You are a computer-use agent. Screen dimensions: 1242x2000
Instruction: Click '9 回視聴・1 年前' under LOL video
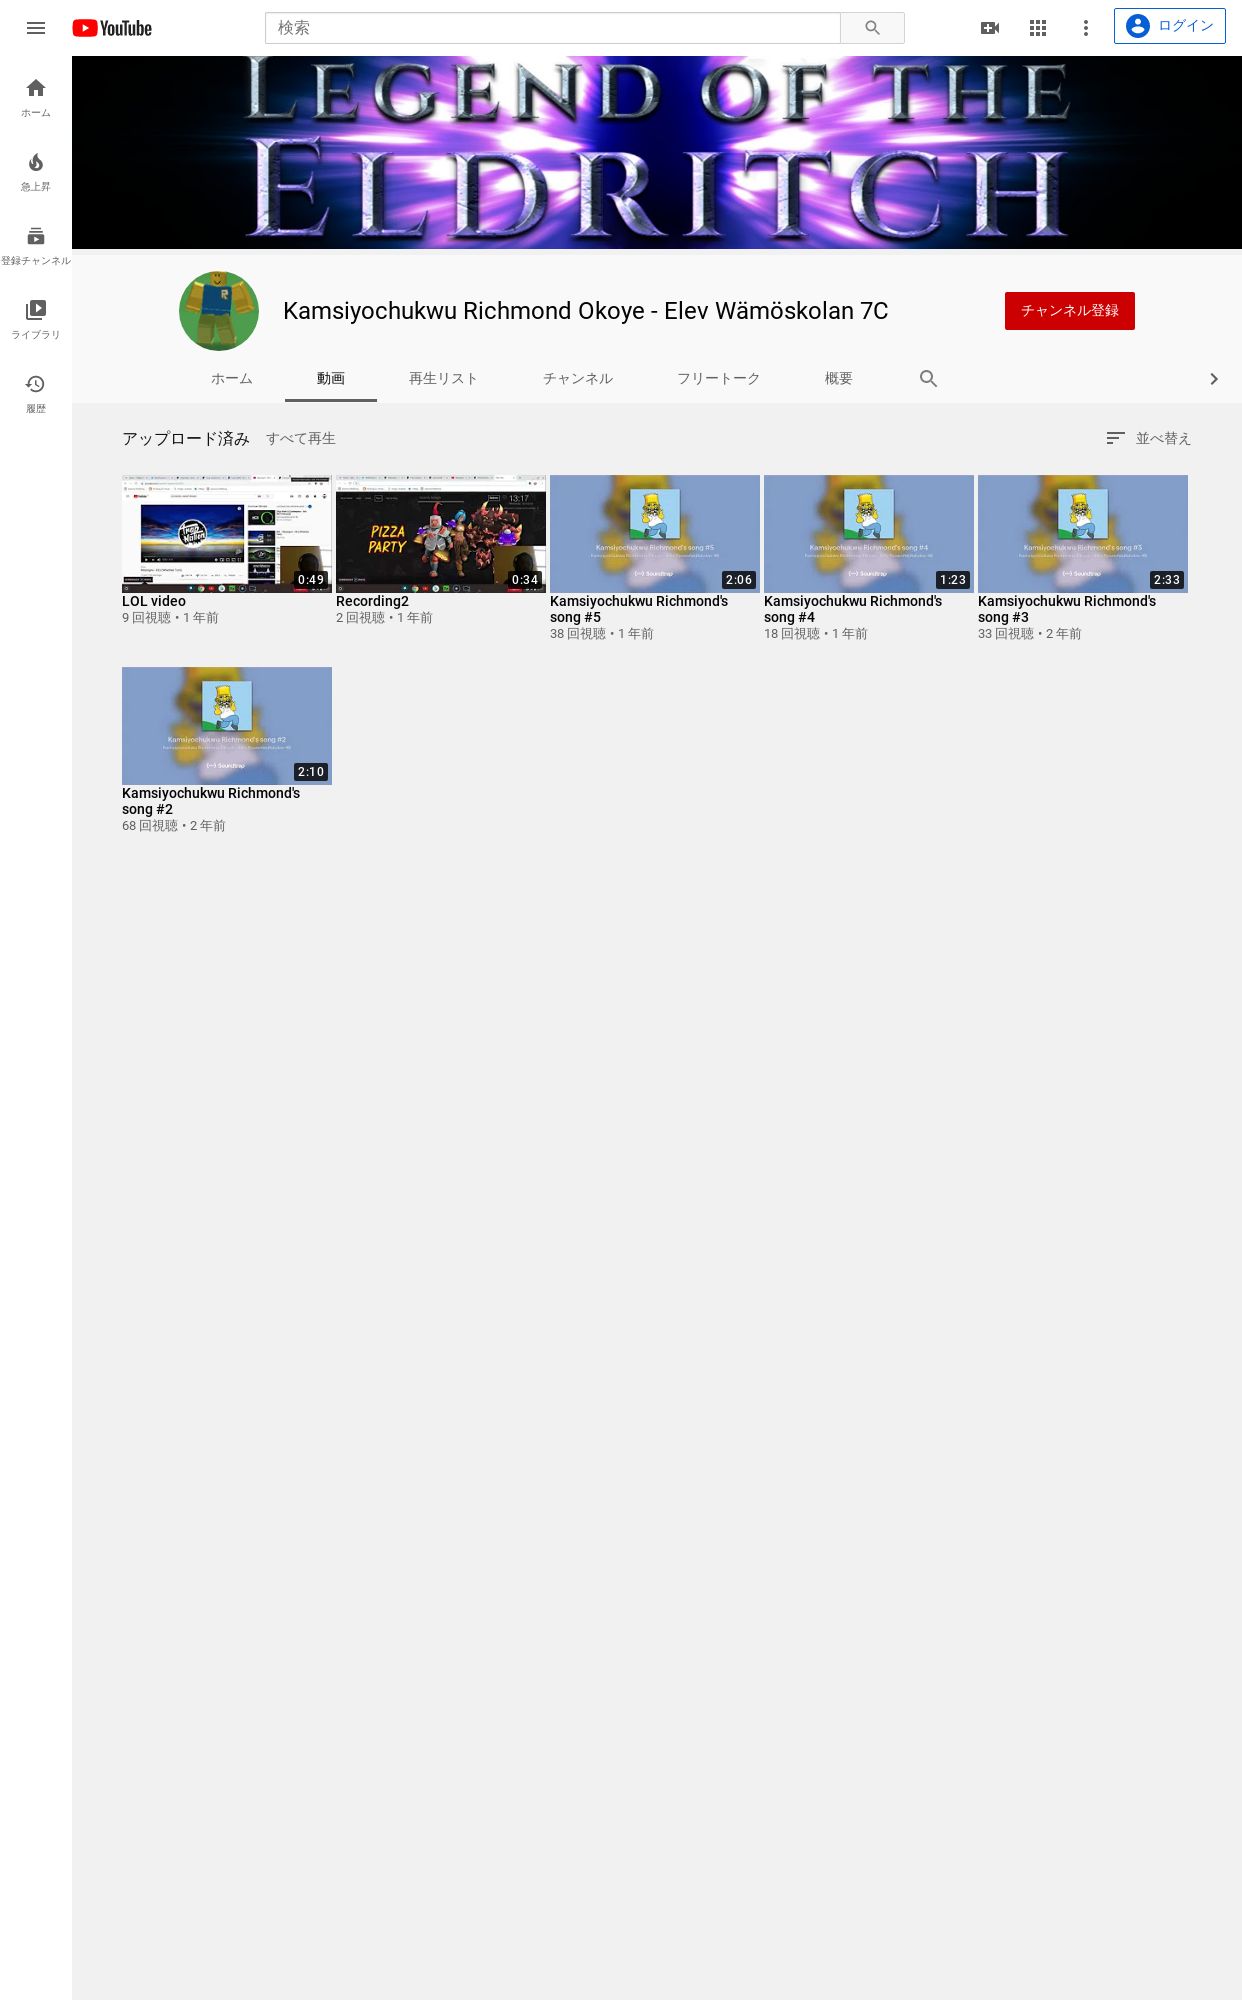pyautogui.click(x=170, y=618)
